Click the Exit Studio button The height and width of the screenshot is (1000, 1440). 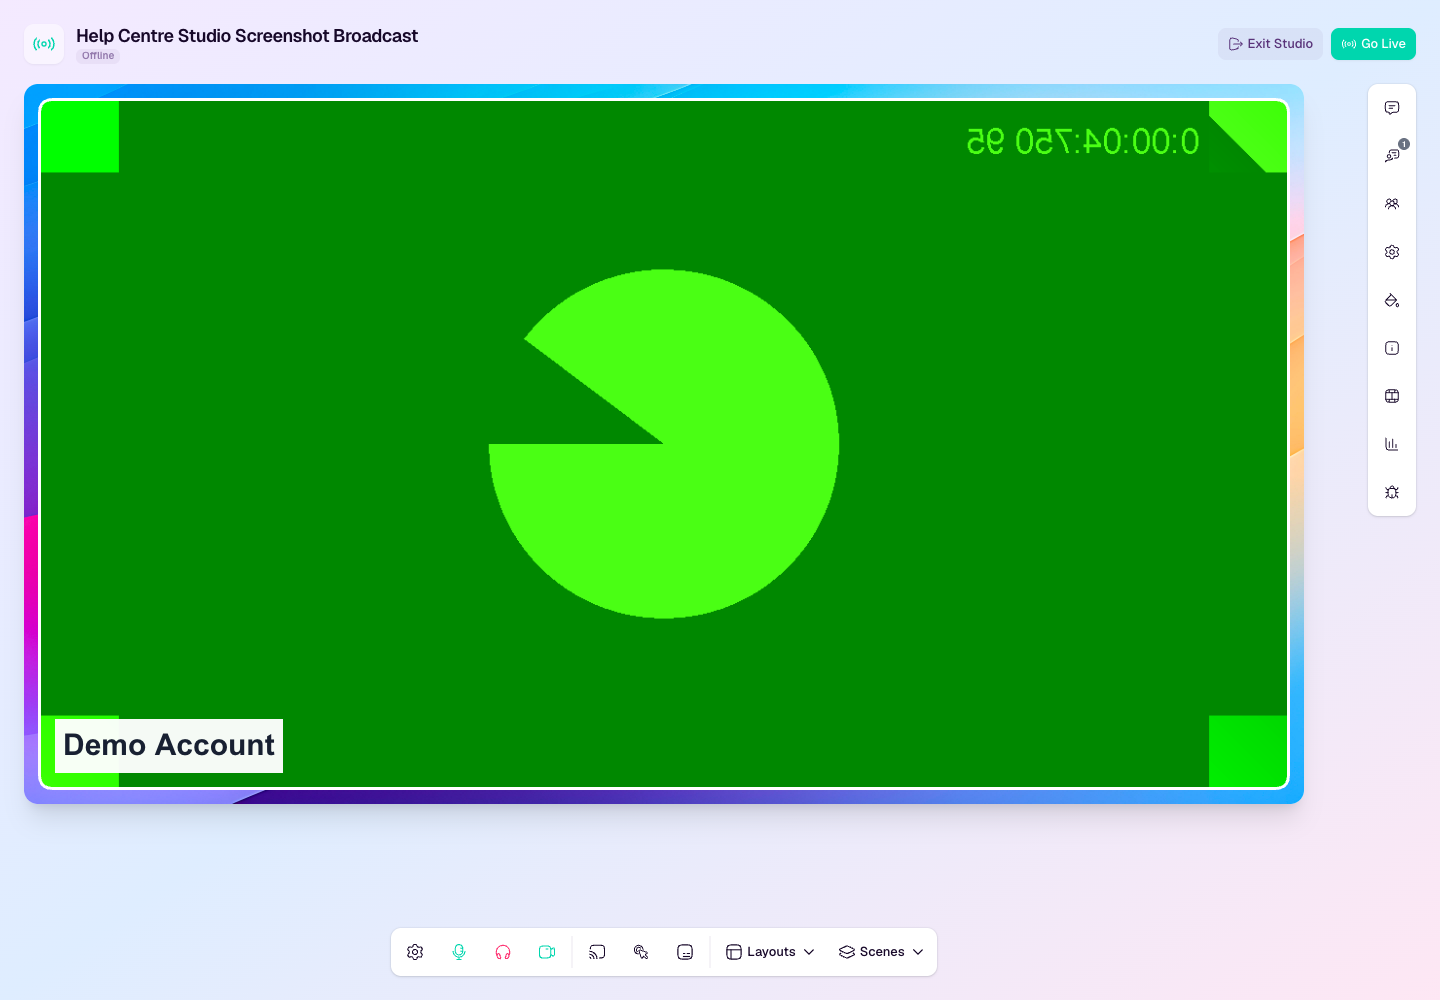[x=1270, y=44]
